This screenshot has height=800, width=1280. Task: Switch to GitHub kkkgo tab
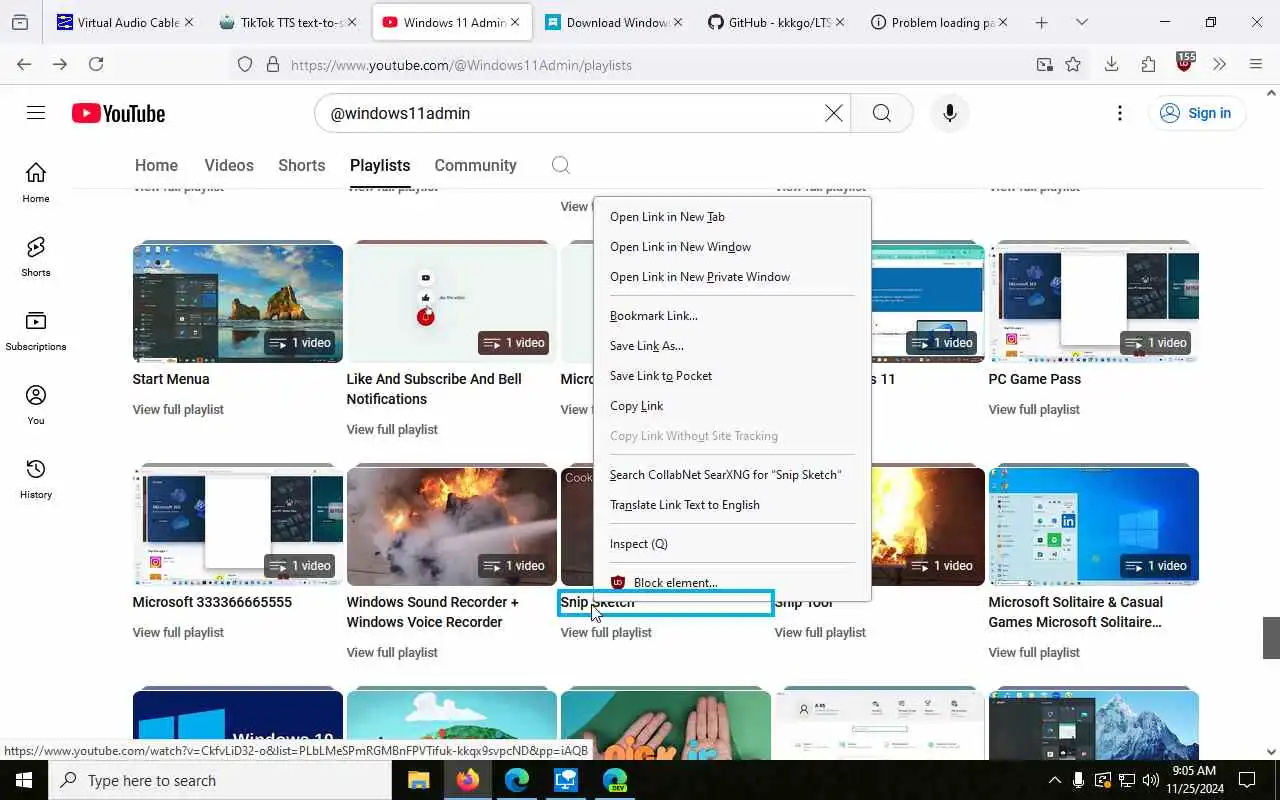pos(777,22)
